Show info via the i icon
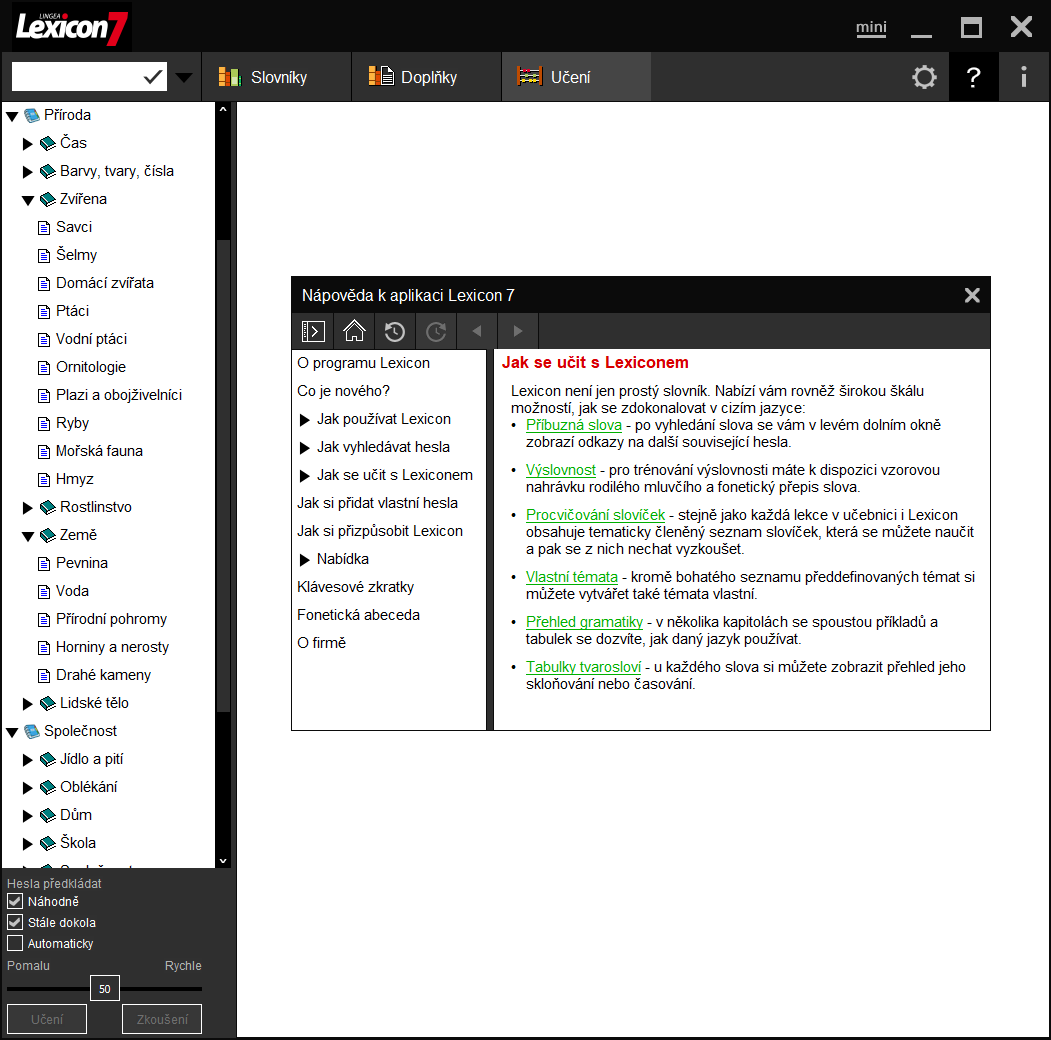This screenshot has height=1040, width=1051. pos(1024,77)
